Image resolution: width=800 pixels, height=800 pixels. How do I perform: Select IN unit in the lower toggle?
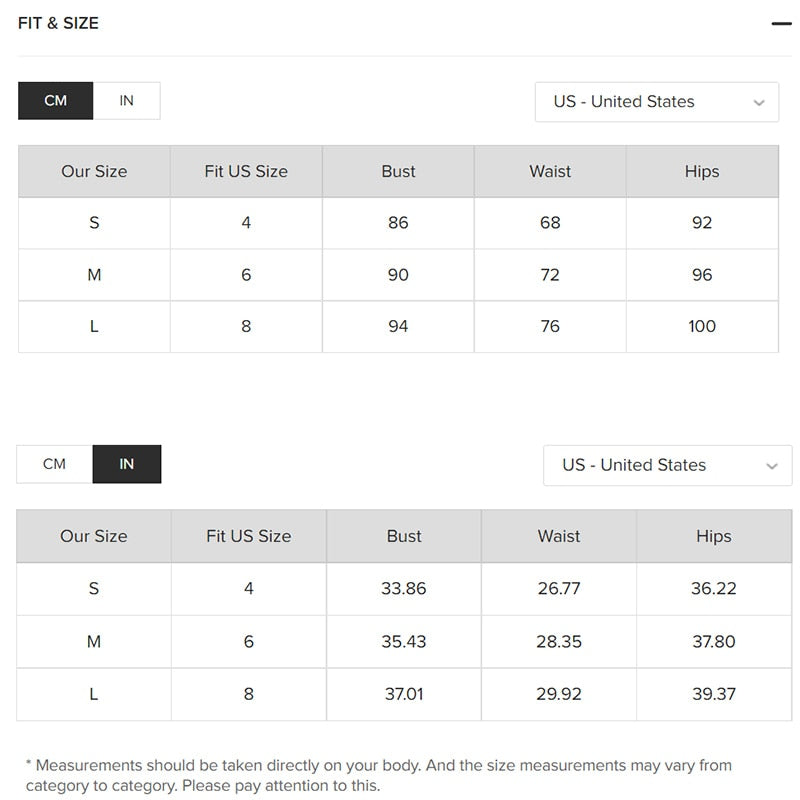pos(126,464)
